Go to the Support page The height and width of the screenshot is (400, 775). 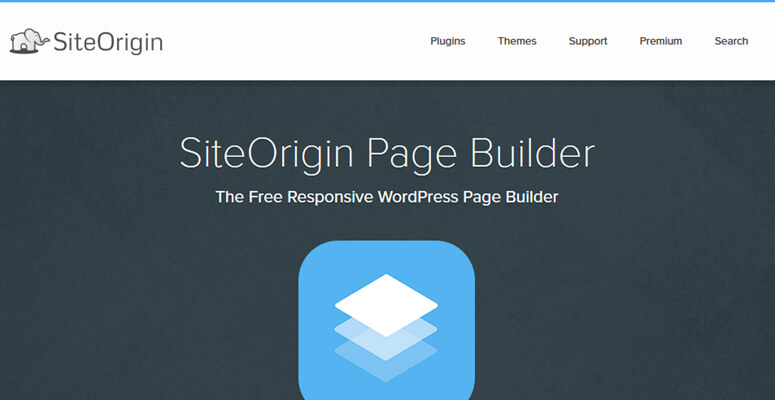588,41
